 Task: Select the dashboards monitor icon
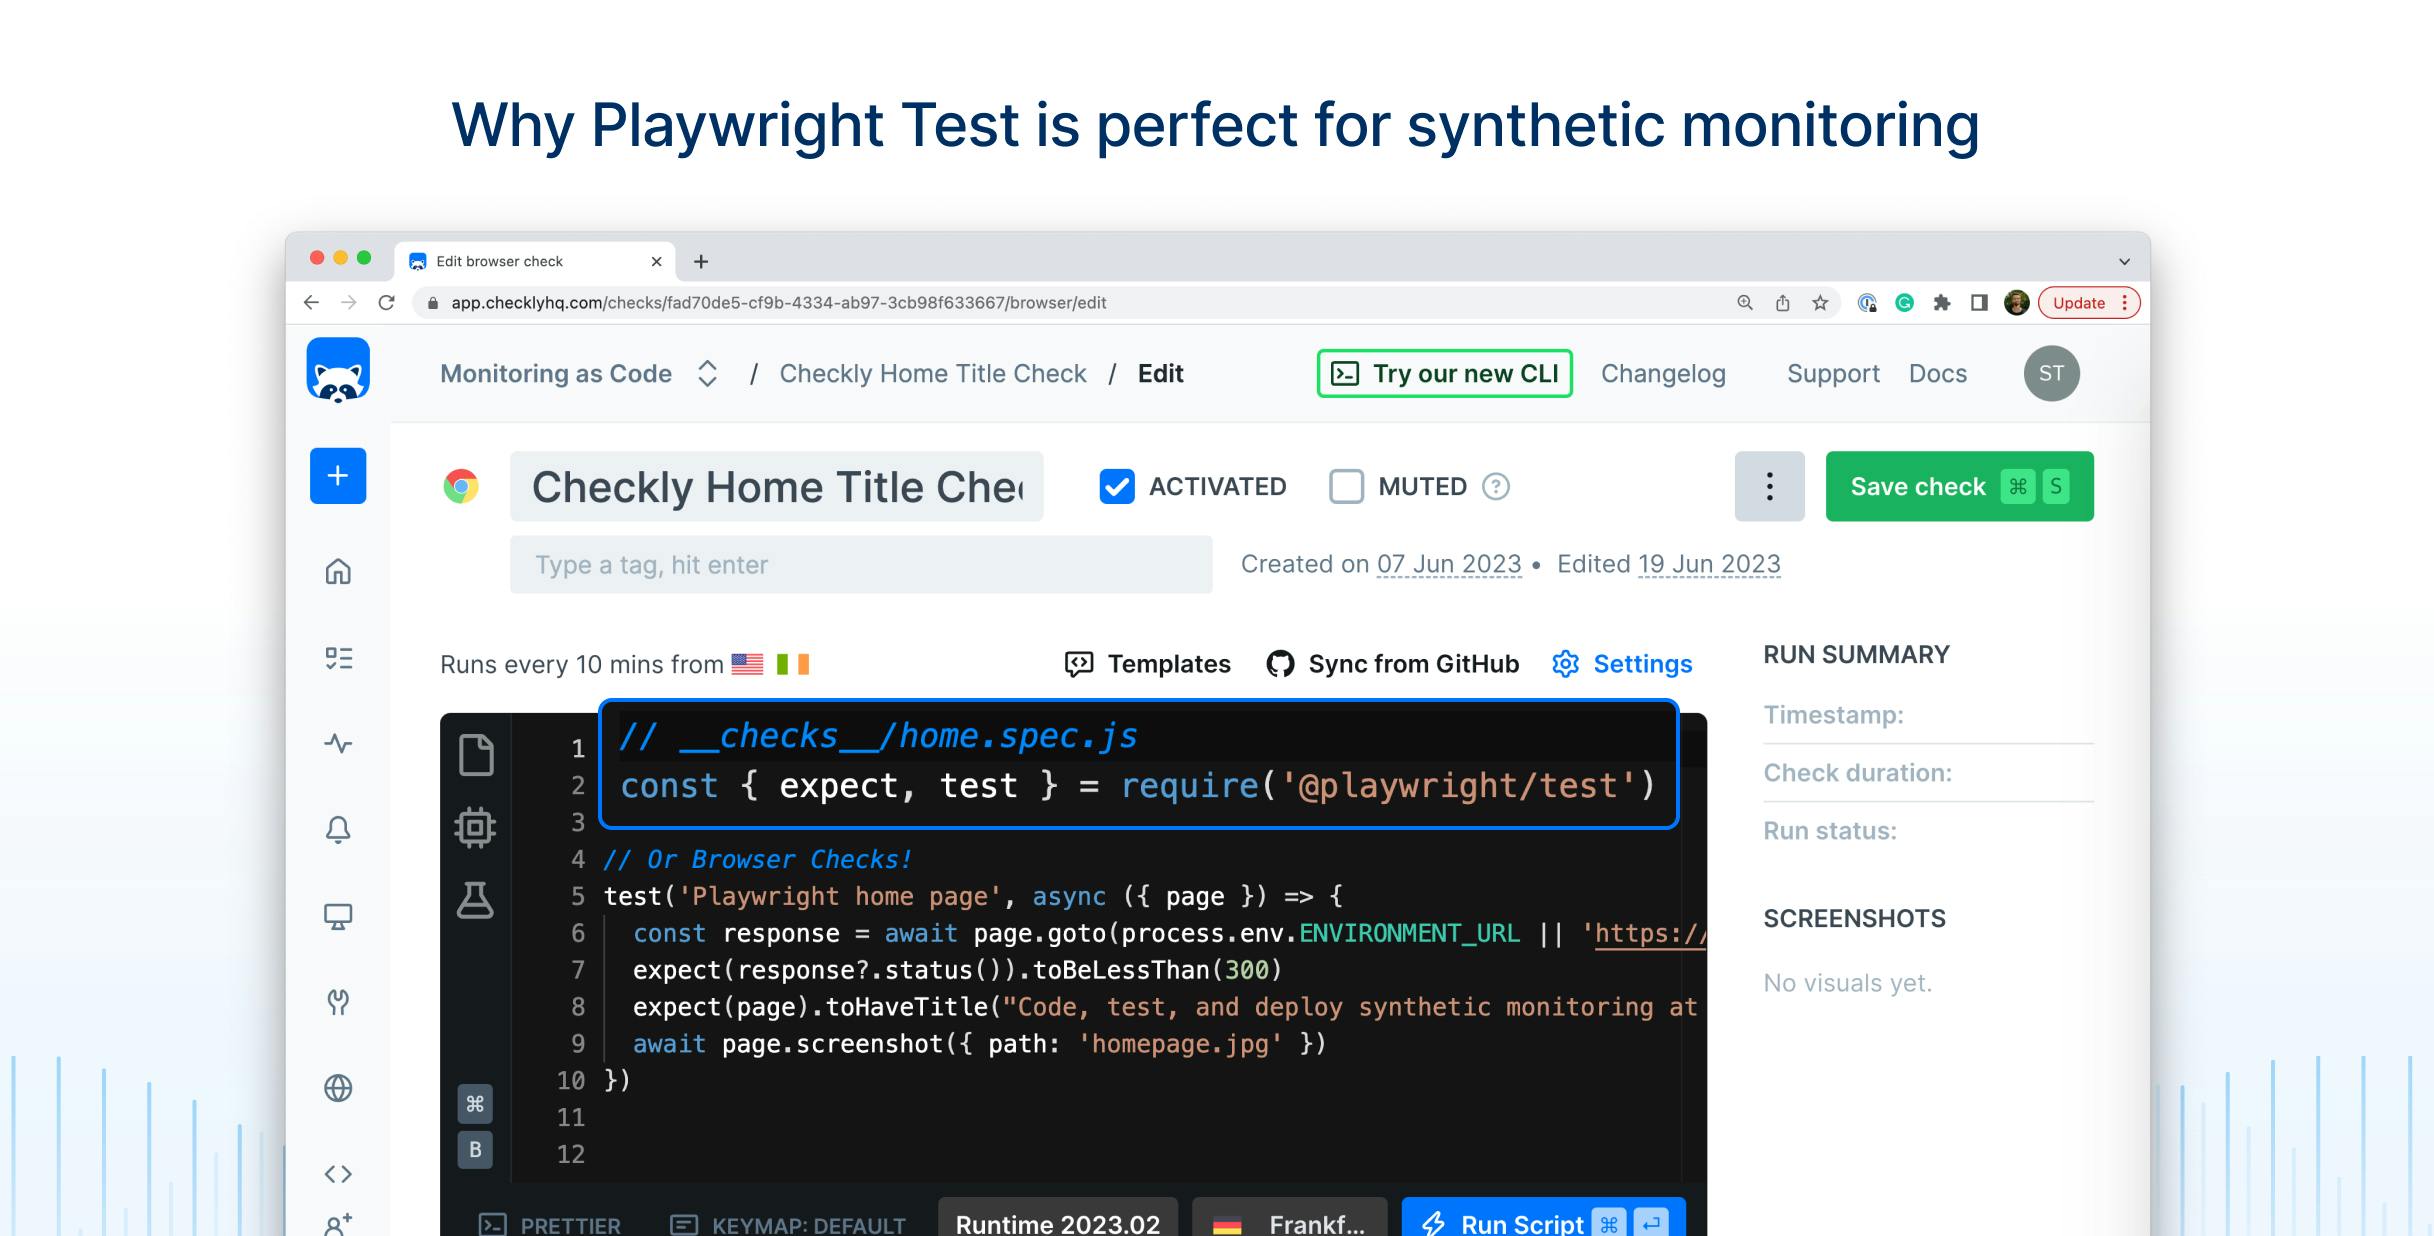(x=339, y=915)
